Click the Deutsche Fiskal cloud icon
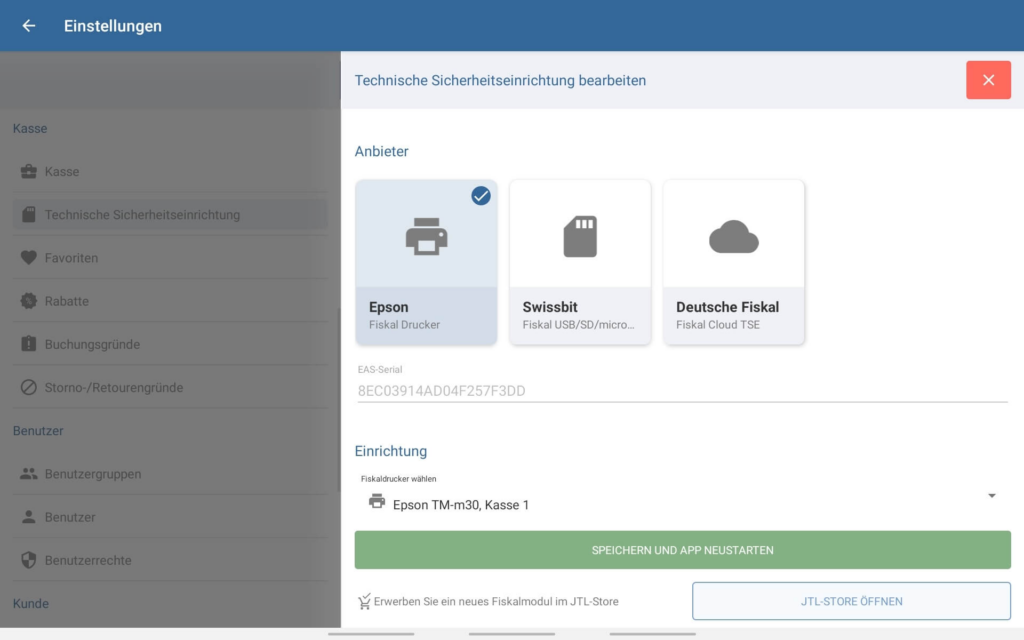1024x640 pixels. (734, 237)
